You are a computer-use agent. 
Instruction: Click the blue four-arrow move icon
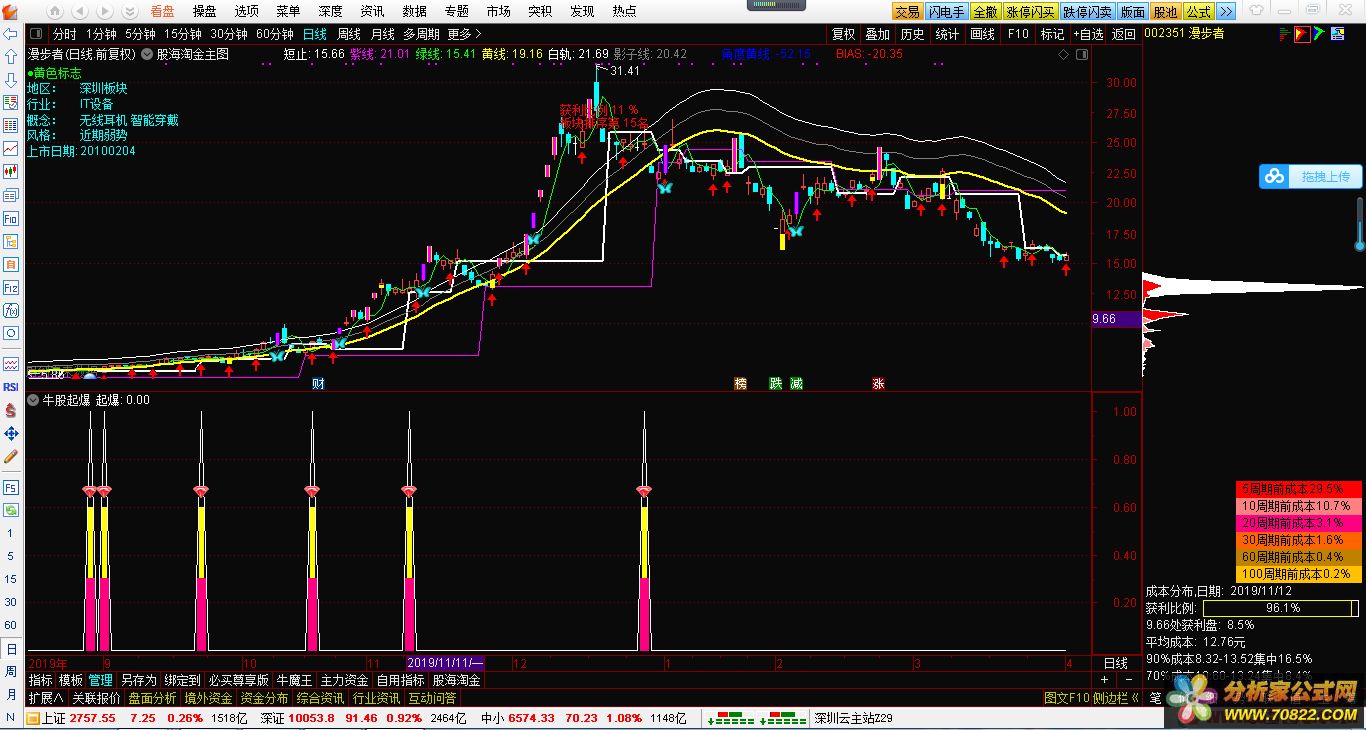tap(10, 433)
